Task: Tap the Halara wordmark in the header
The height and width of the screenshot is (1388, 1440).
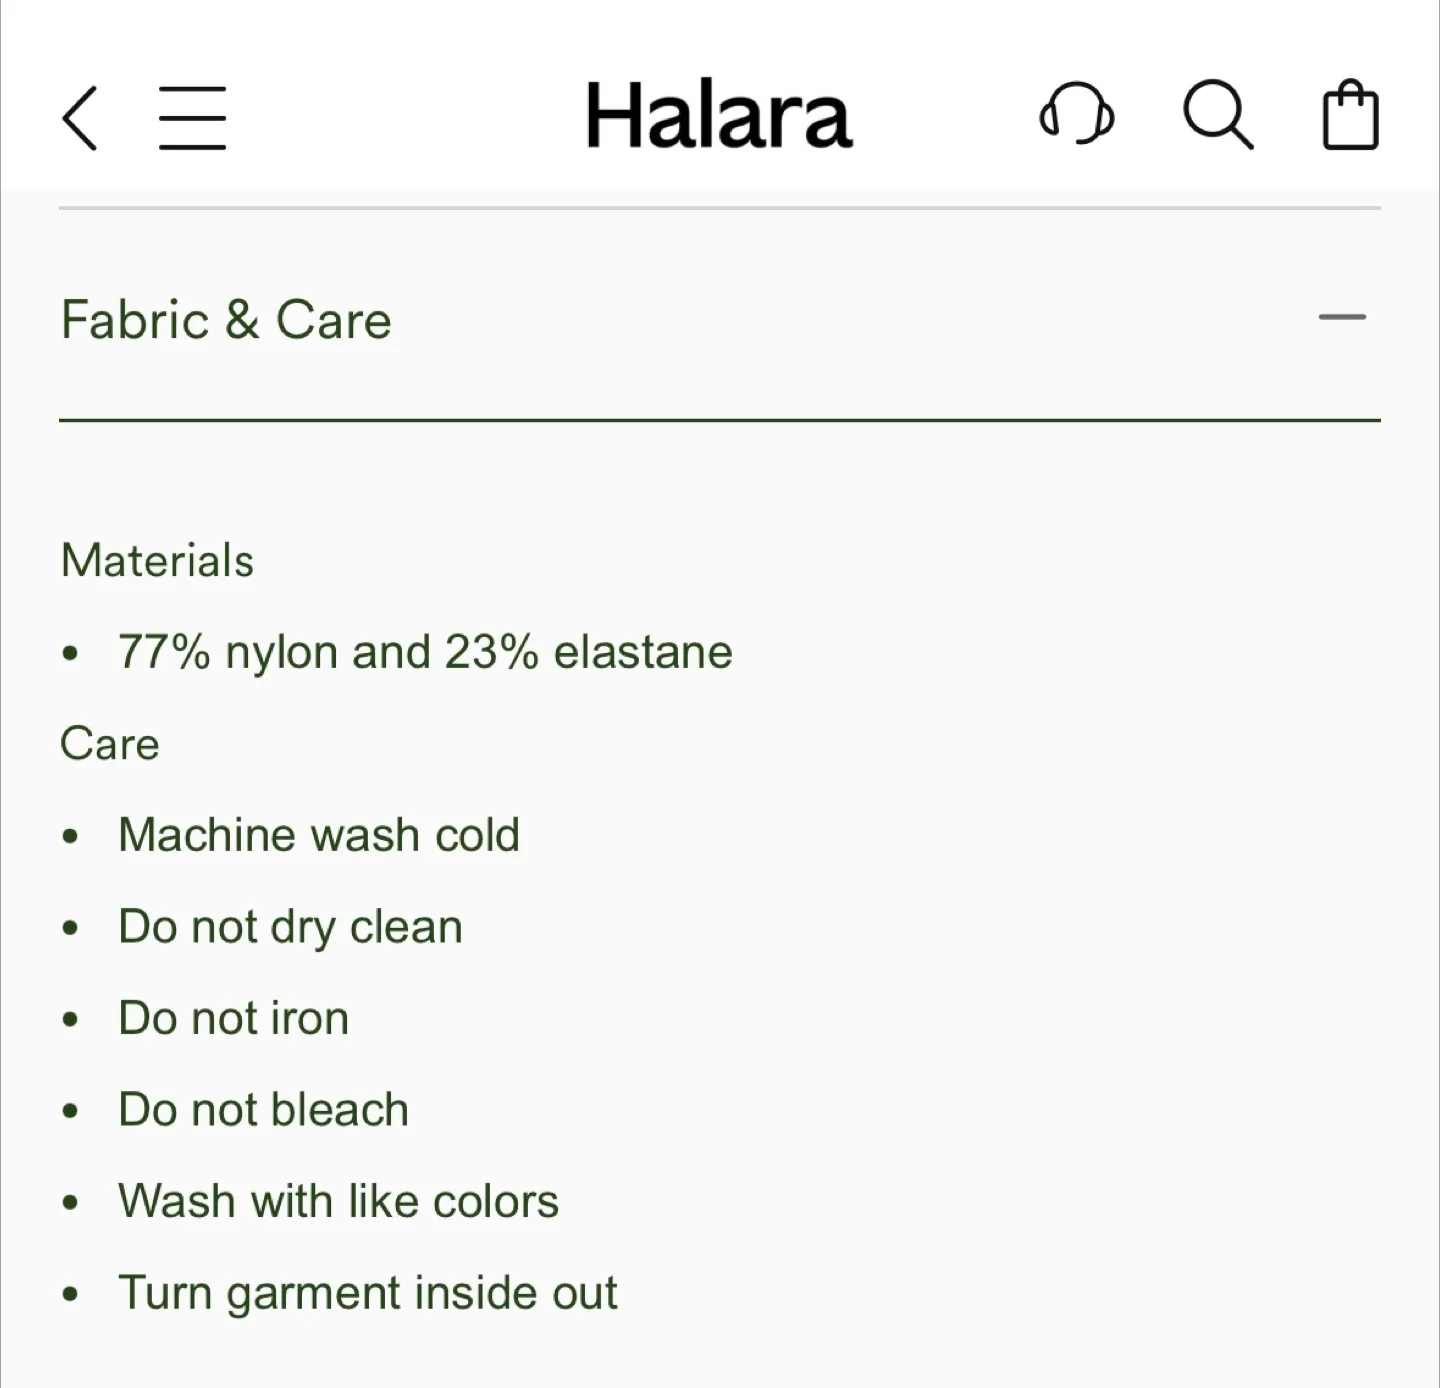Action: (719, 113)
